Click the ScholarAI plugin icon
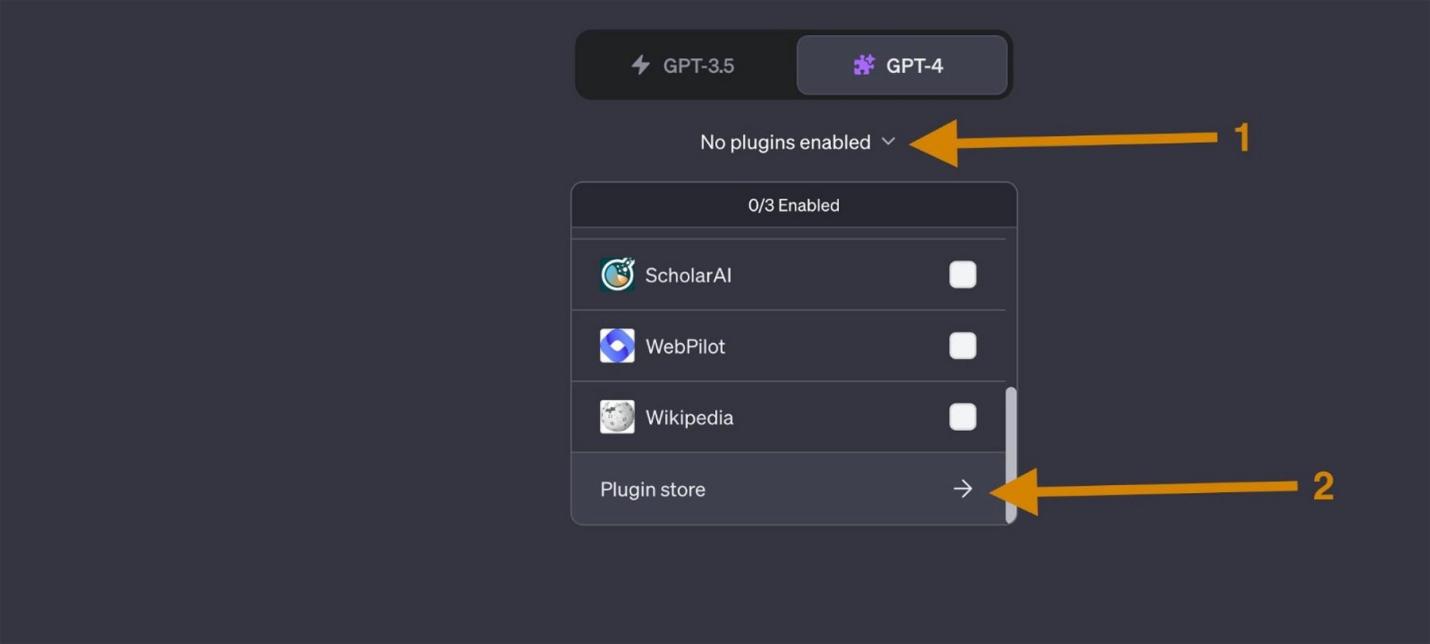Image resolution: width=1430 pixels, height=644 pixels. click(617, 274)
